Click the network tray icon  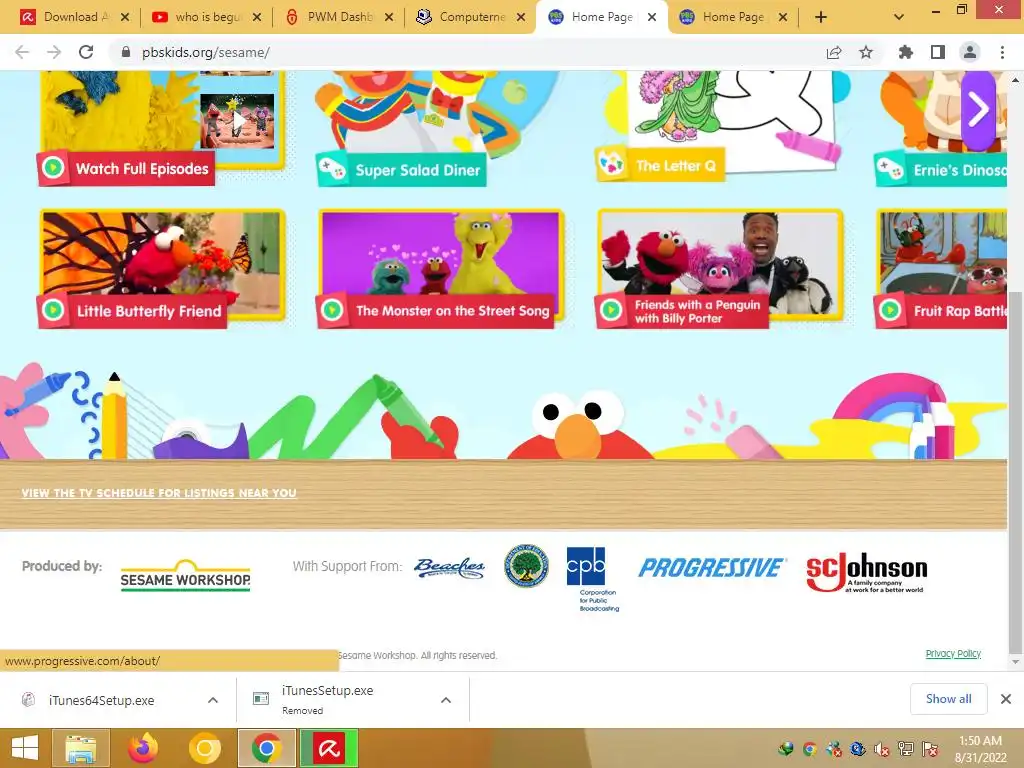coord(906,749)
